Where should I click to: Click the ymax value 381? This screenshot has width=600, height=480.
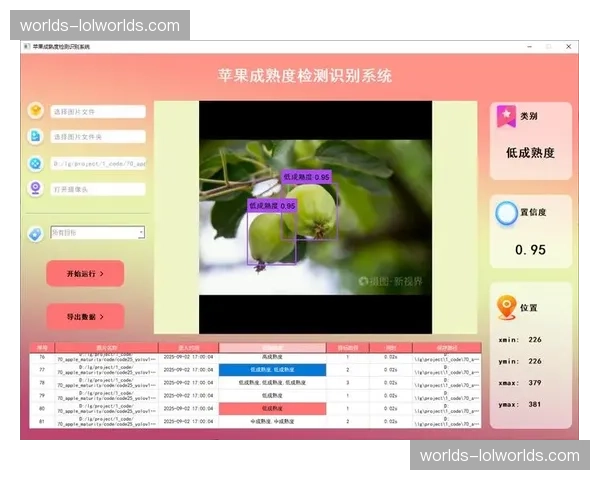535,404
